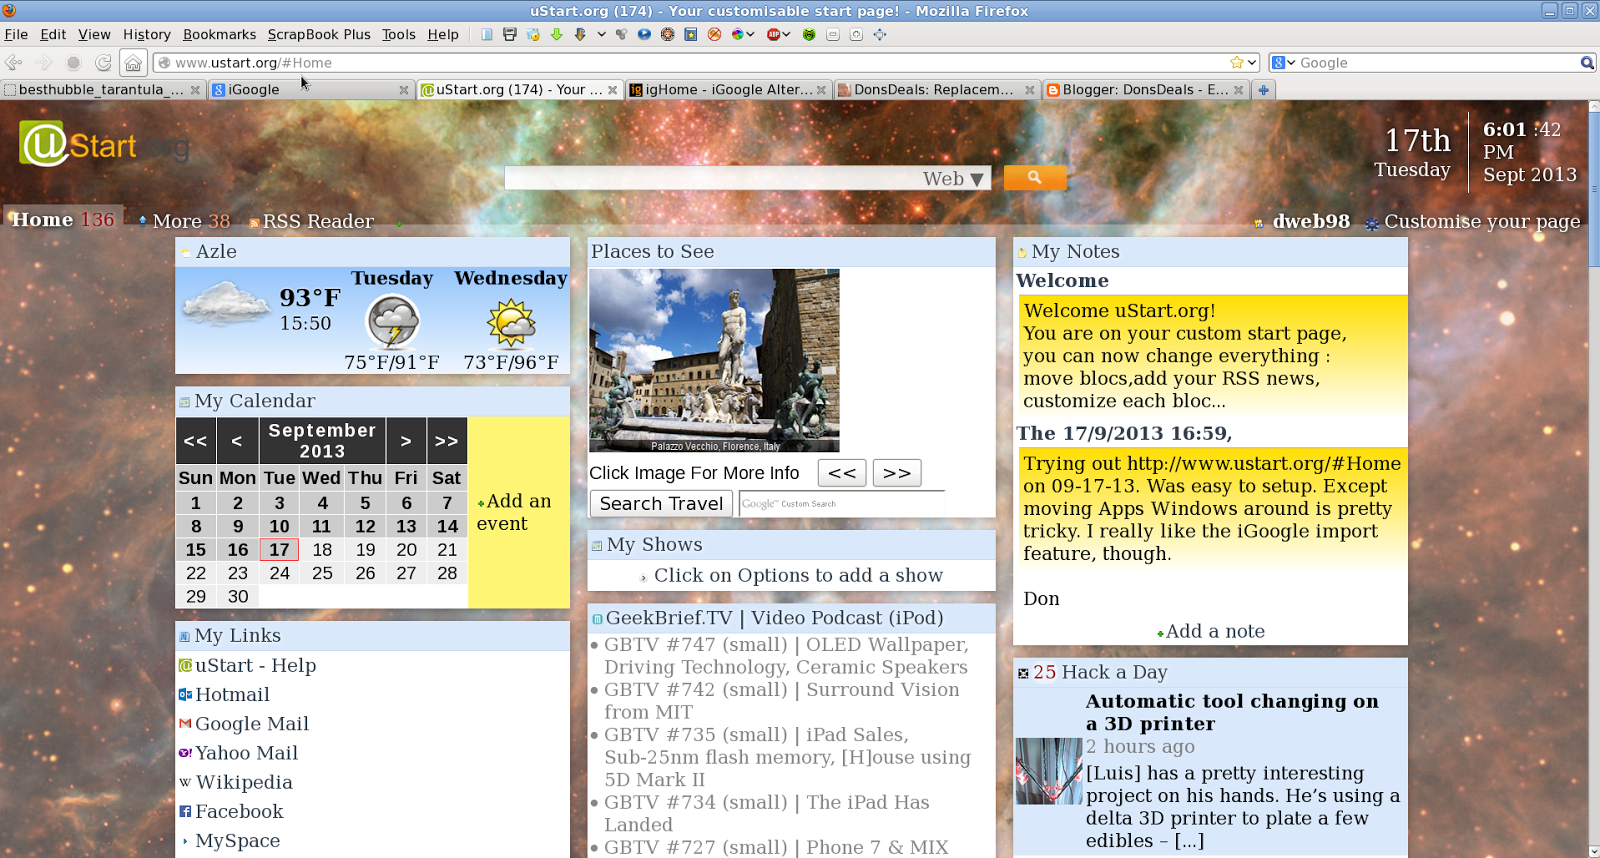Screen dimensions: 1600x858
Task: Go to next month in calendar (>)
Action: tap(405, 441)
